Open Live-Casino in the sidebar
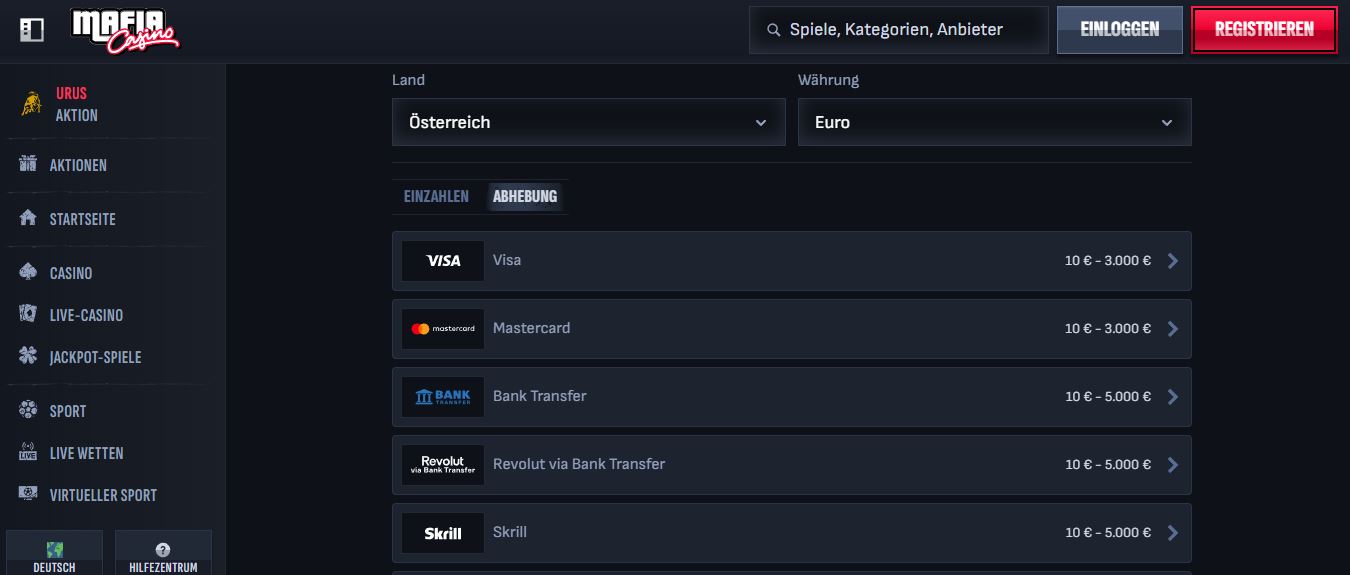This screenshot has width=1350, height=575. coord(87,315)
